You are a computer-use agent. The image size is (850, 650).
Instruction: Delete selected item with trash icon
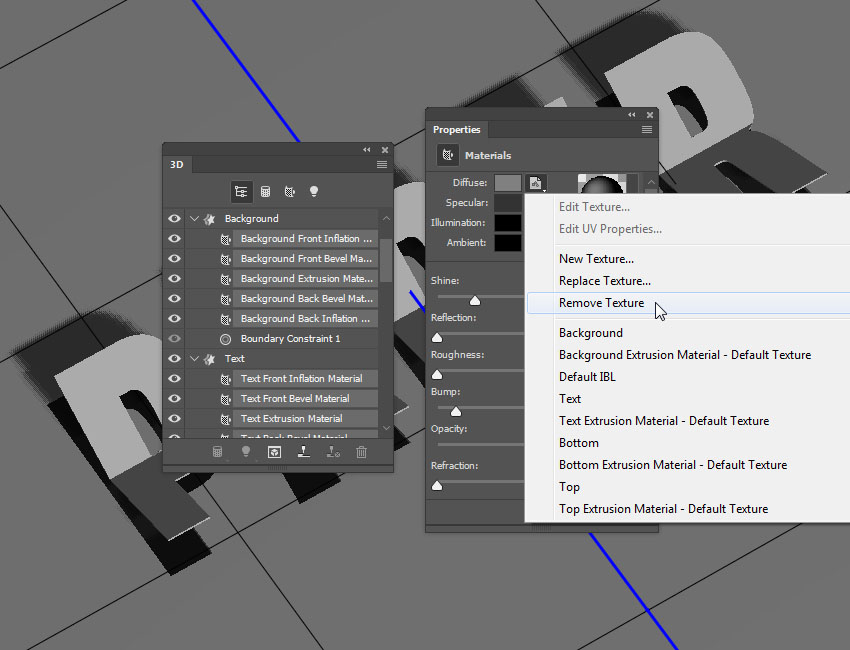362,452
